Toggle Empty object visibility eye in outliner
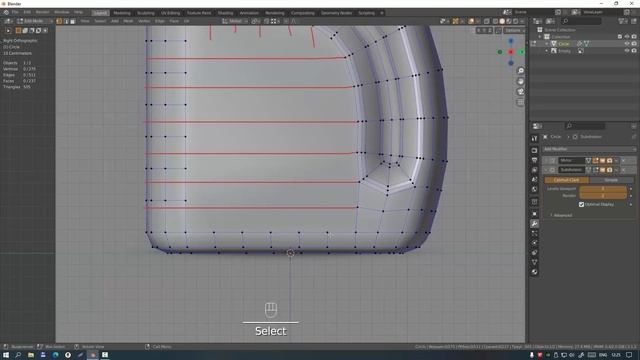Image resolution: width=640 pixels, height=360 pixels. click(x=627, y=51)
